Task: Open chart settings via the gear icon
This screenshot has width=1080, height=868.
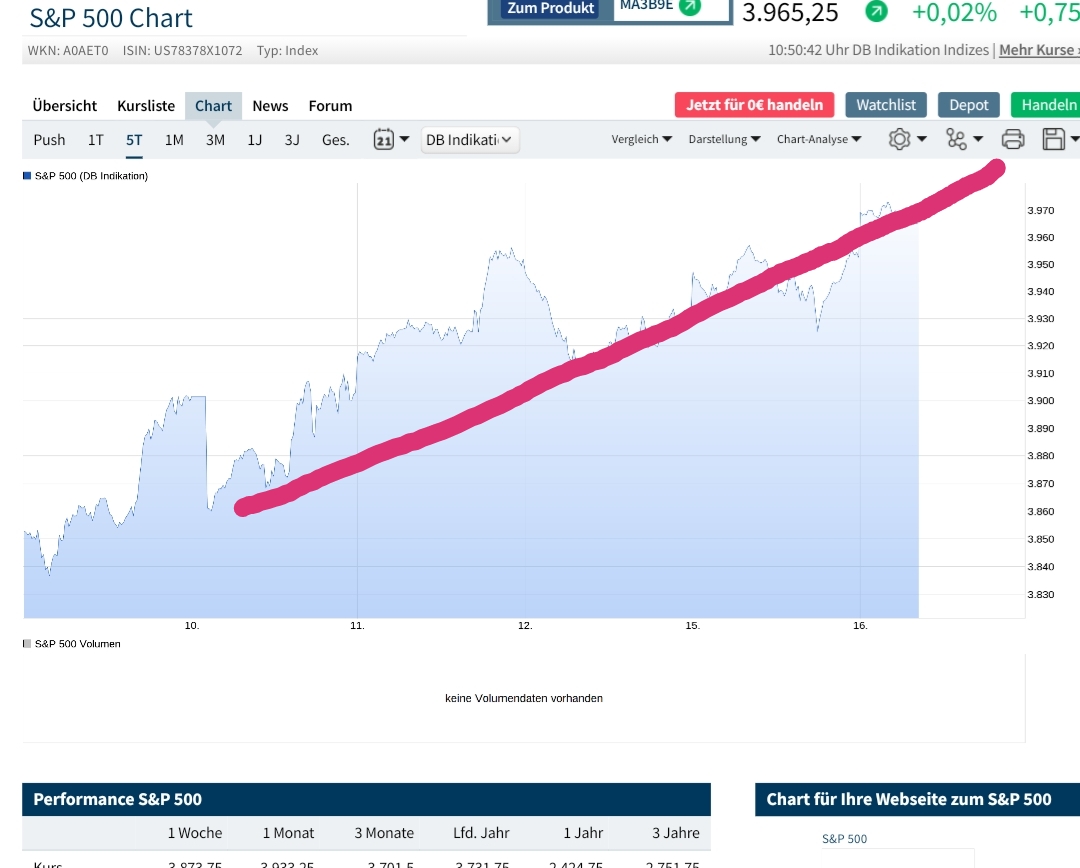Action: 901,139
